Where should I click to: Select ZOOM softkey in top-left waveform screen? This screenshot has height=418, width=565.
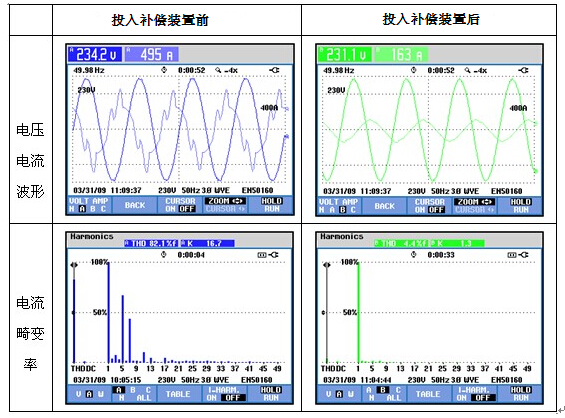(x=226, y=205)
